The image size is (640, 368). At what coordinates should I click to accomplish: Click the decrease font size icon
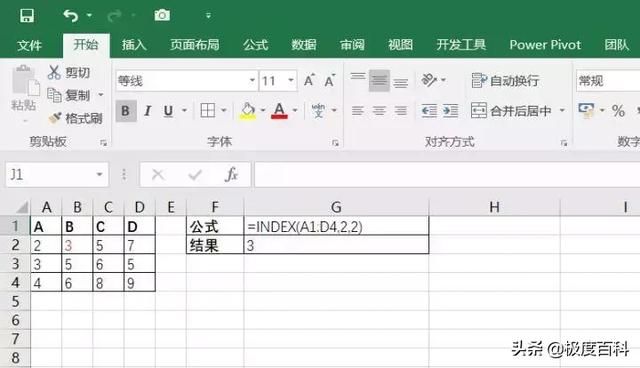tap(330, 80)
